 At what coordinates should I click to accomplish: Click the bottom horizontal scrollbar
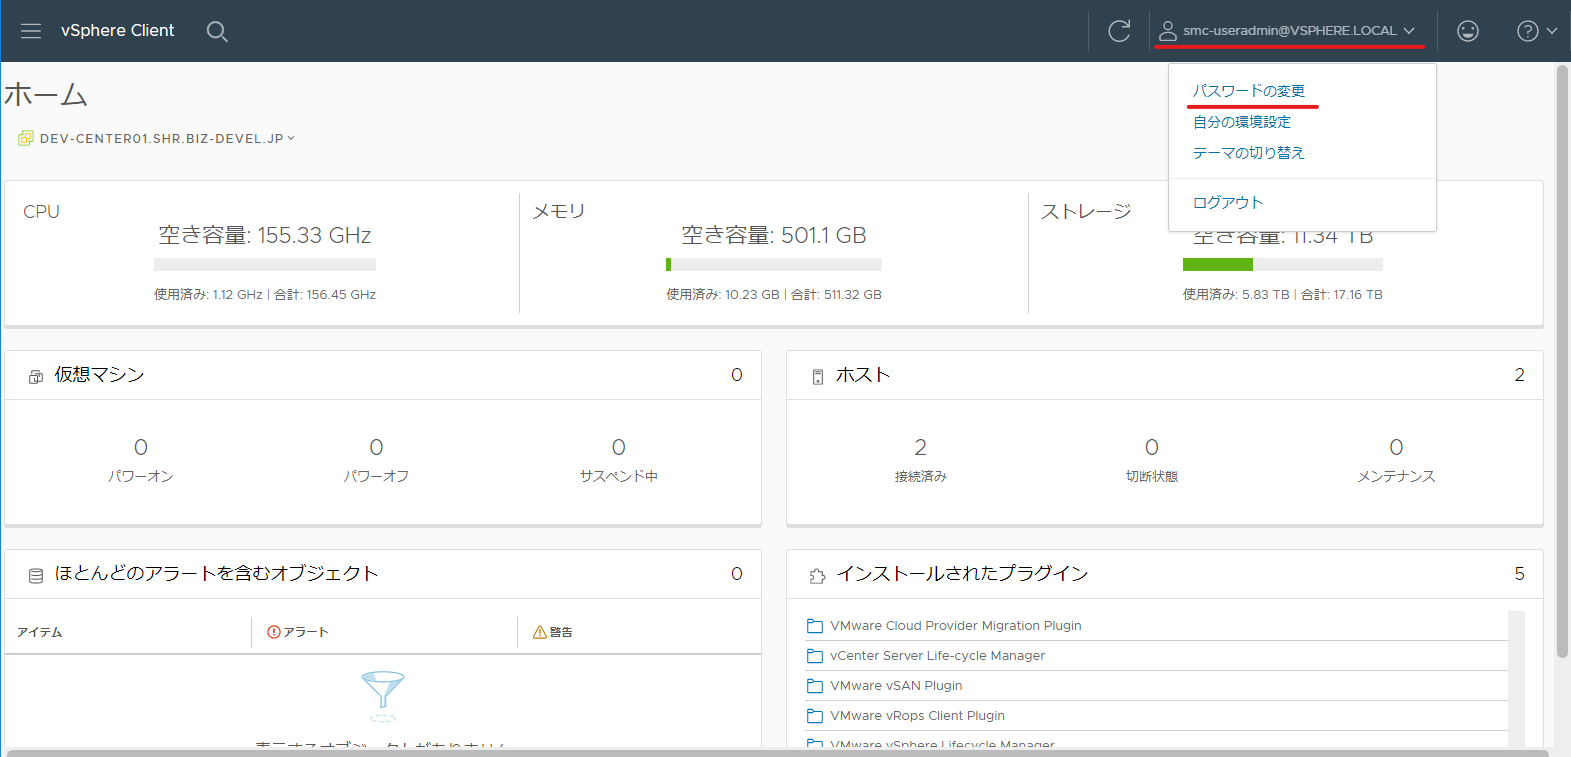777,752
